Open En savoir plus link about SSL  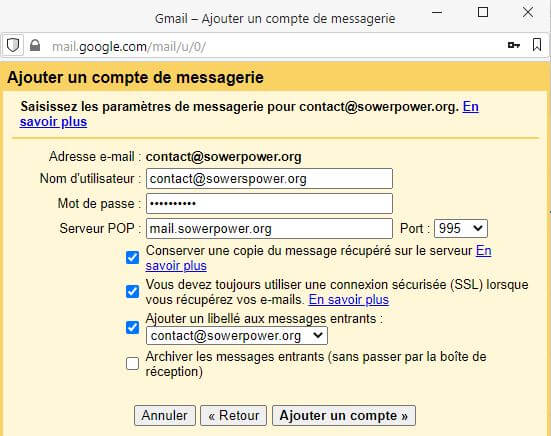pos(349,300)
